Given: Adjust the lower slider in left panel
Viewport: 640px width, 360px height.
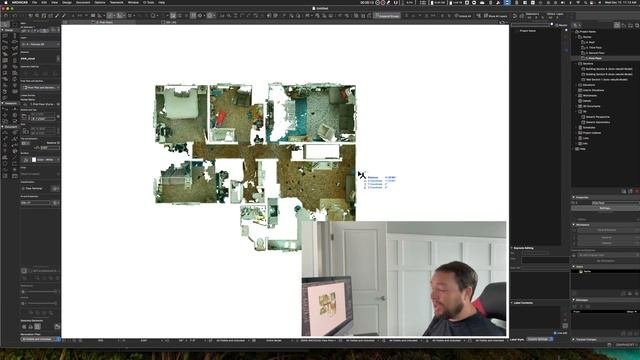Looking at the screenshot, I should (40, 303).
